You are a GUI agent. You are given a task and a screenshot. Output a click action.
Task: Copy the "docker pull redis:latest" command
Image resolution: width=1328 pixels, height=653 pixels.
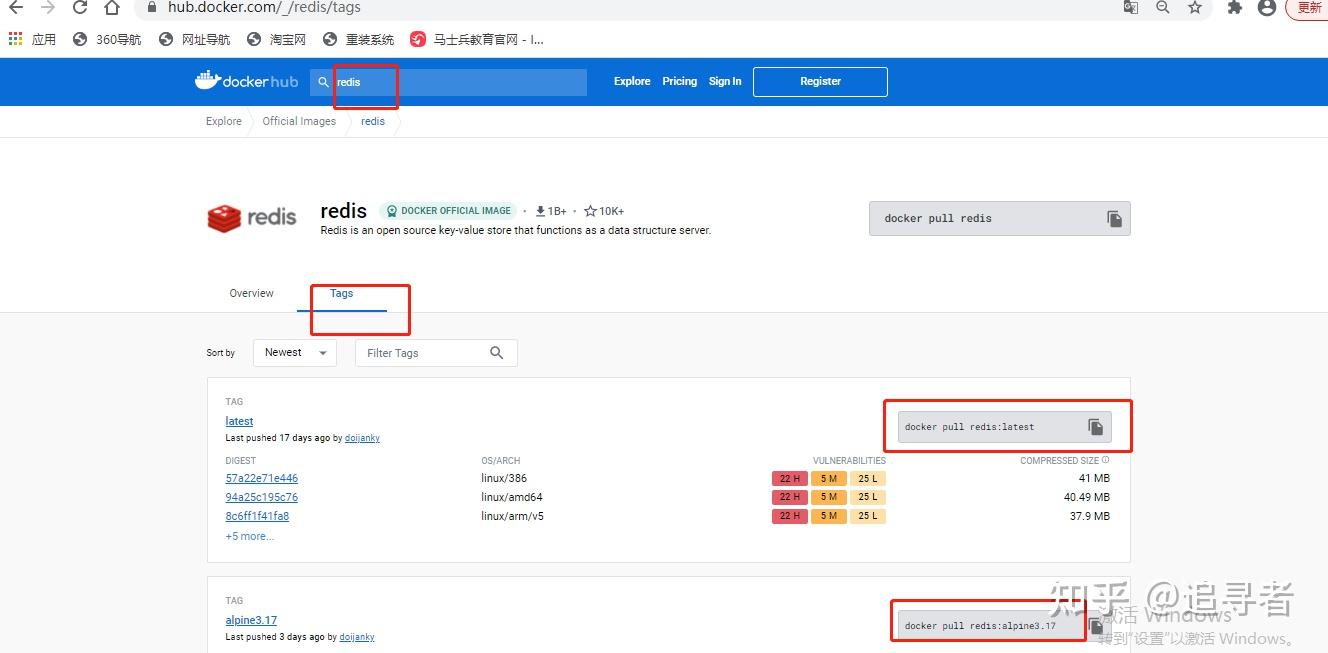1096,425
